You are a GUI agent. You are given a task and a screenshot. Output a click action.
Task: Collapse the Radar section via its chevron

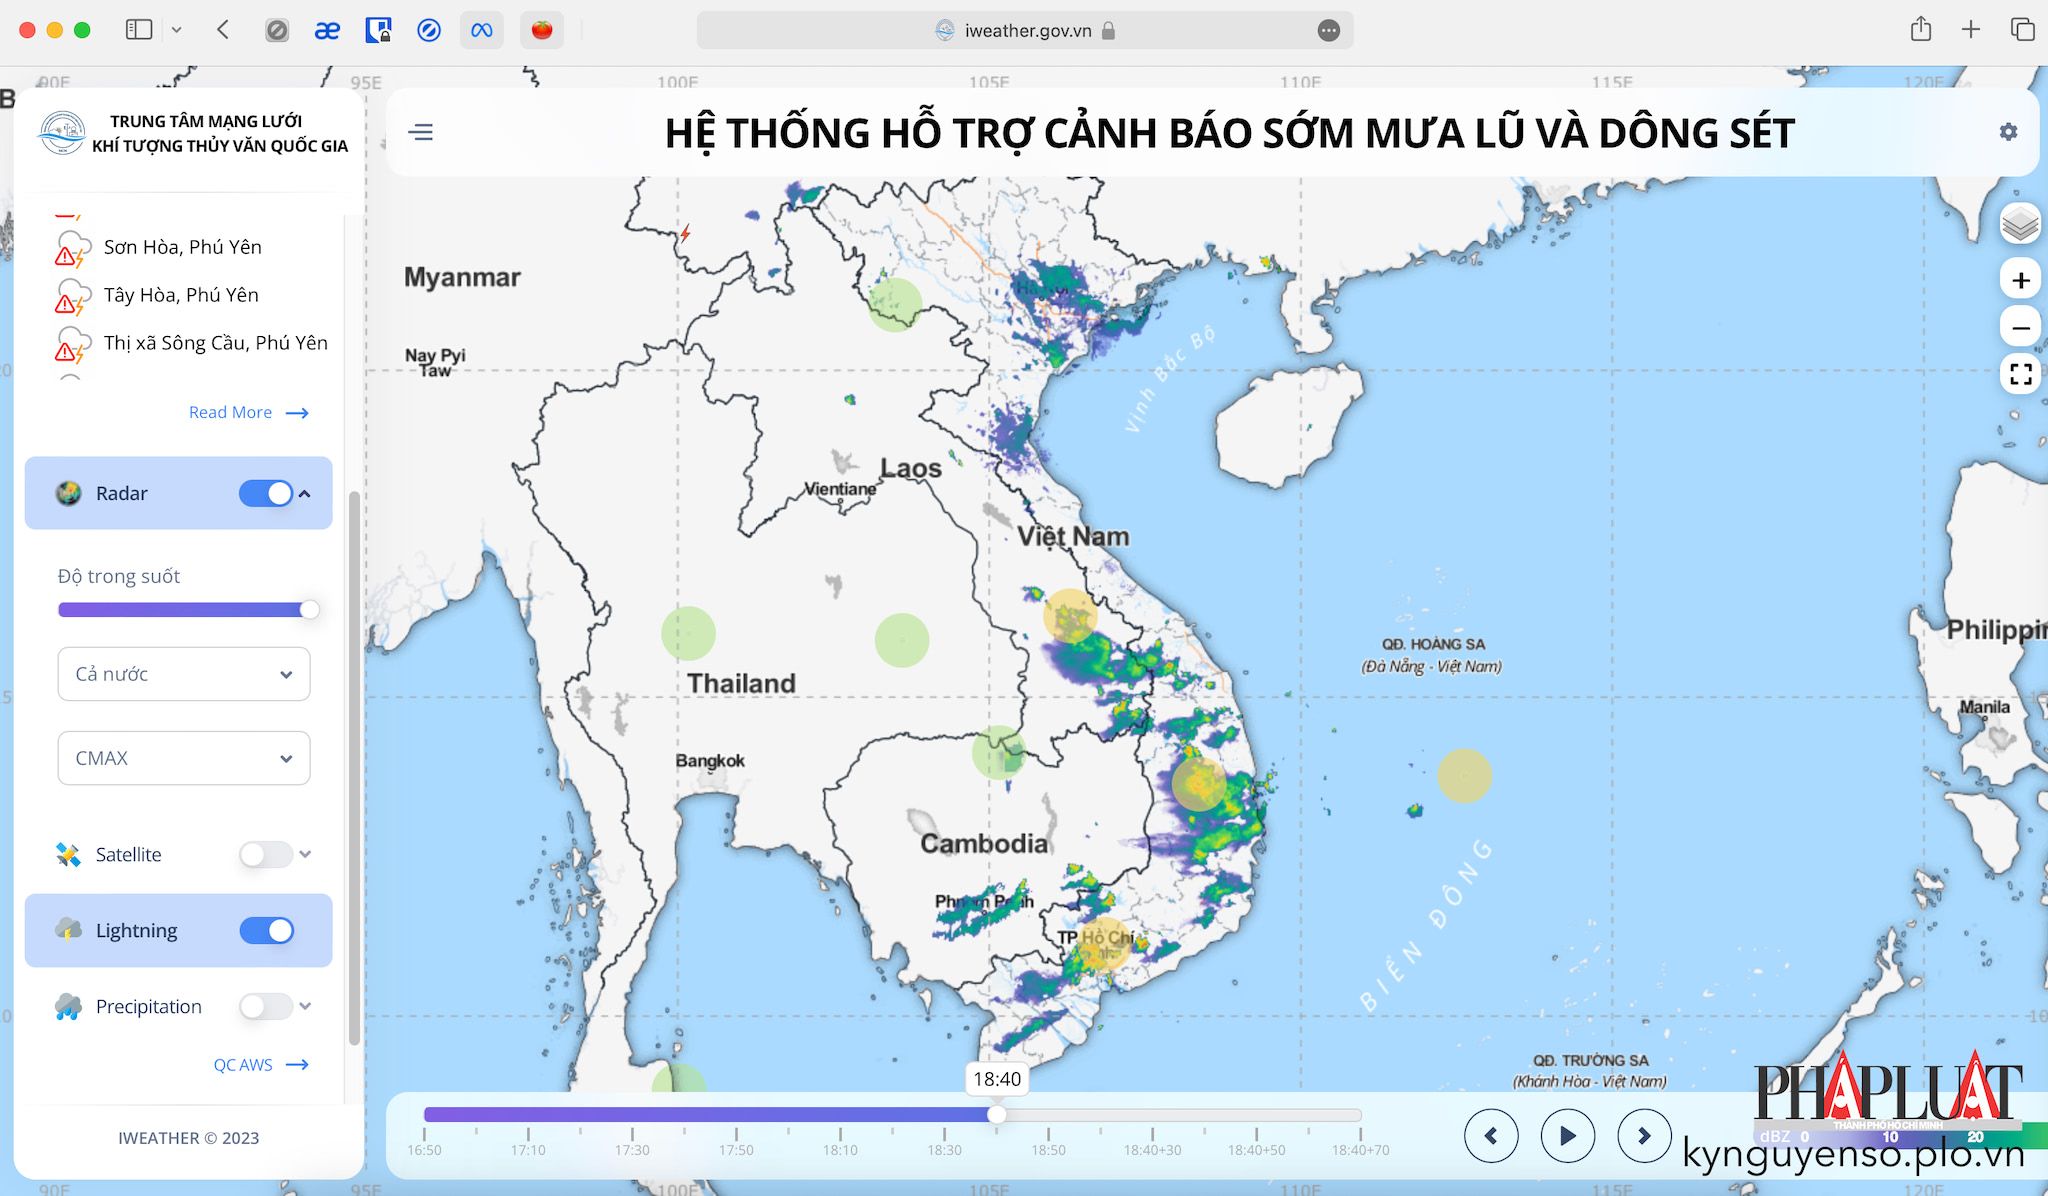(305, 493)
